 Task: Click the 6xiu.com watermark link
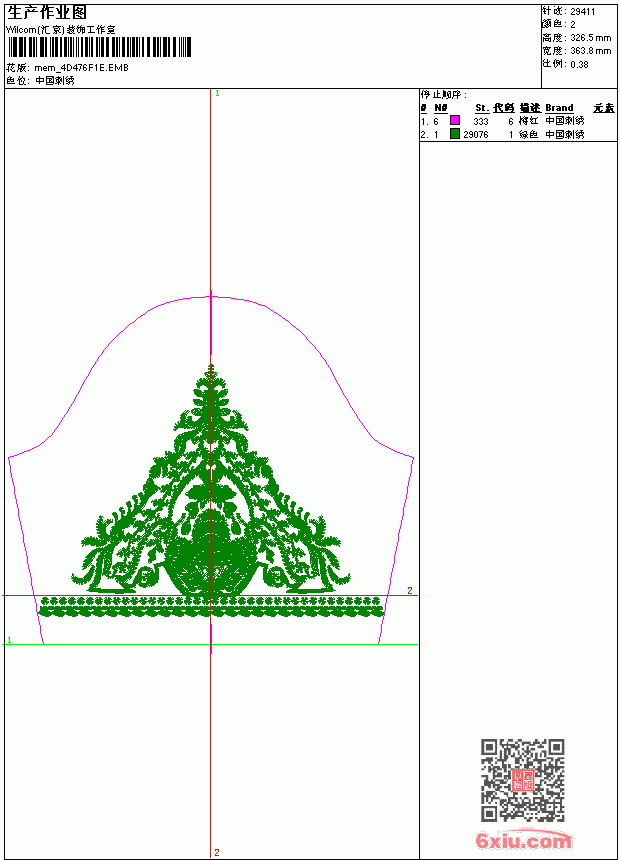point(523,840)
